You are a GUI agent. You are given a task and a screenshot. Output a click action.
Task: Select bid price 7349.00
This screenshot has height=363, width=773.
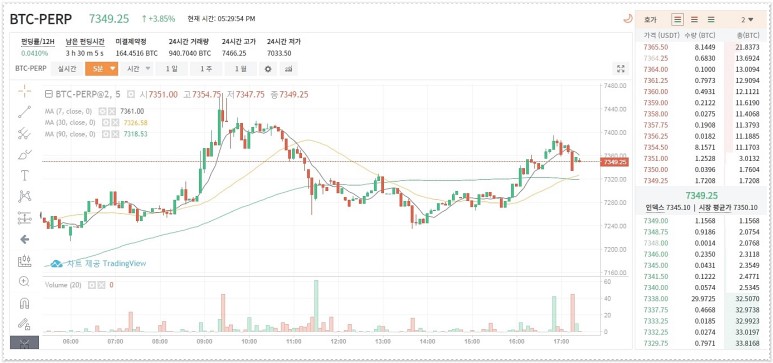click(x=656, y=220)
